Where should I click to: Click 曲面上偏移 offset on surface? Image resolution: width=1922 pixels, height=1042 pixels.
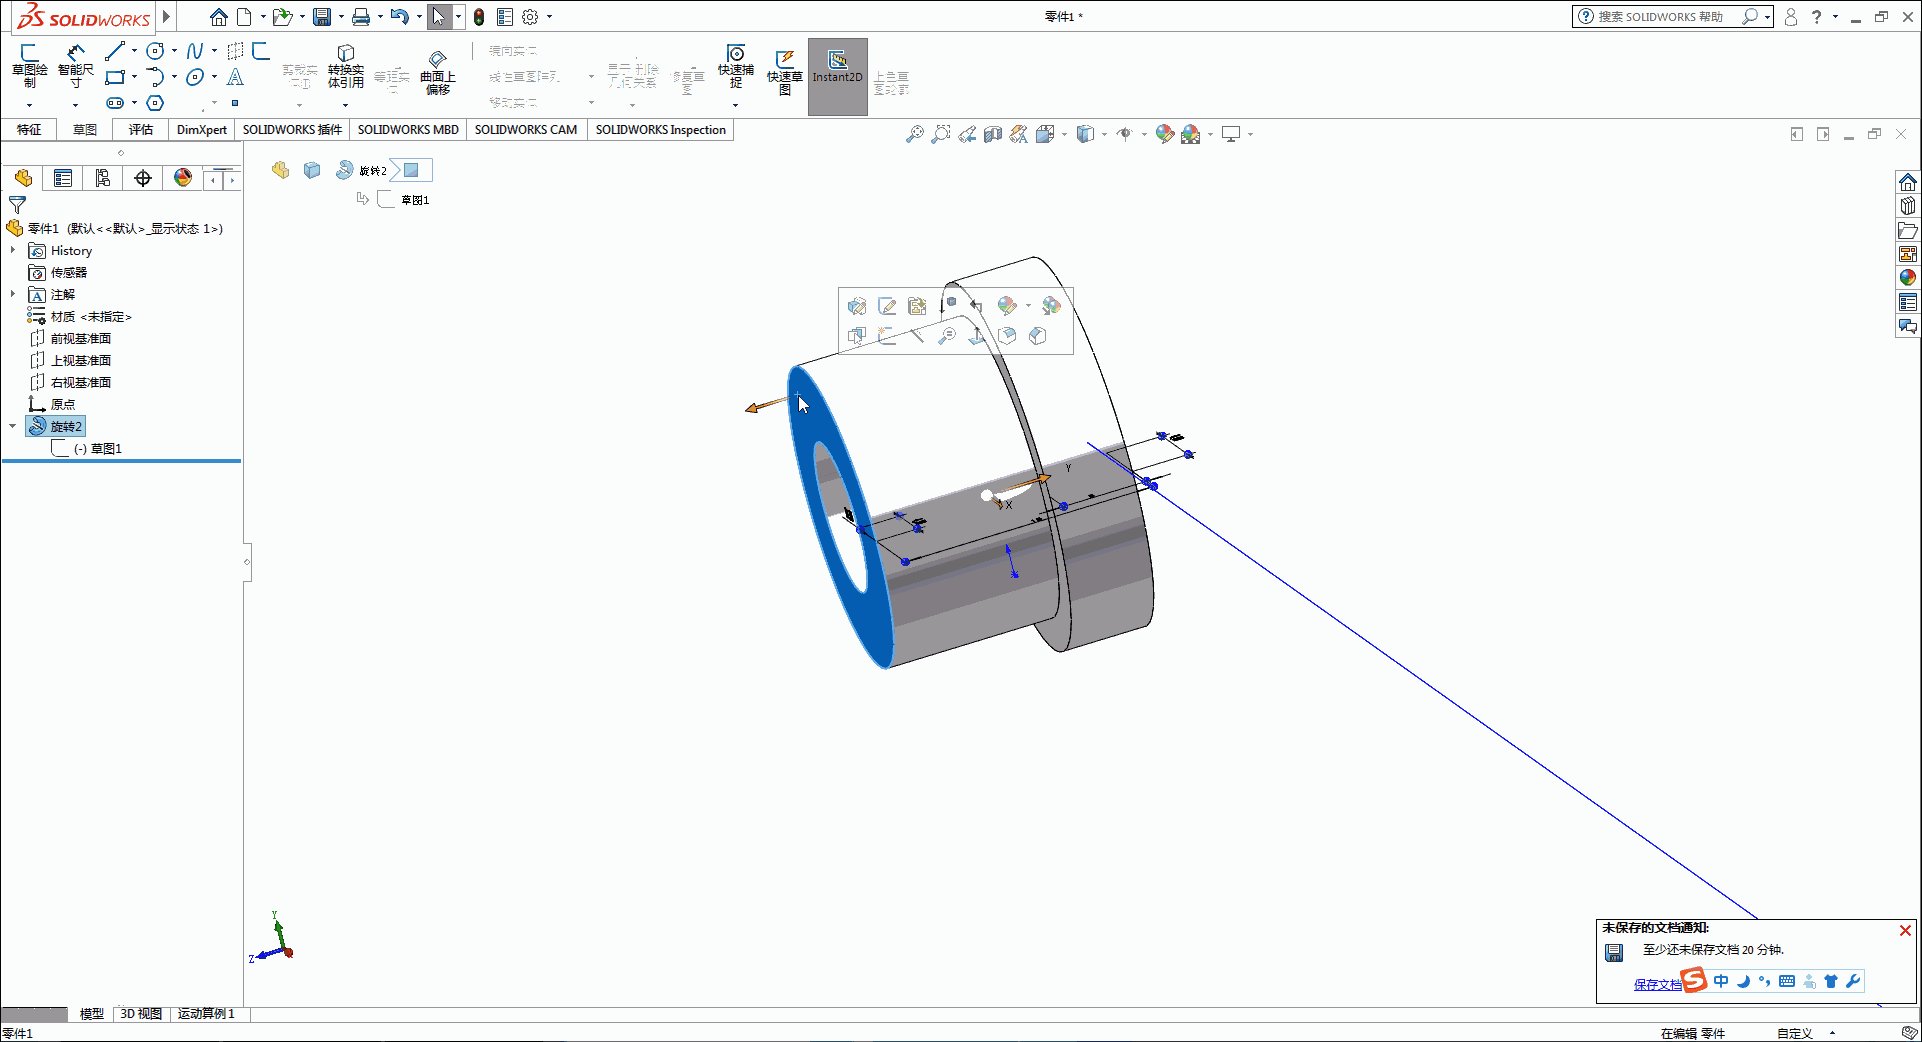coord(437,72)
